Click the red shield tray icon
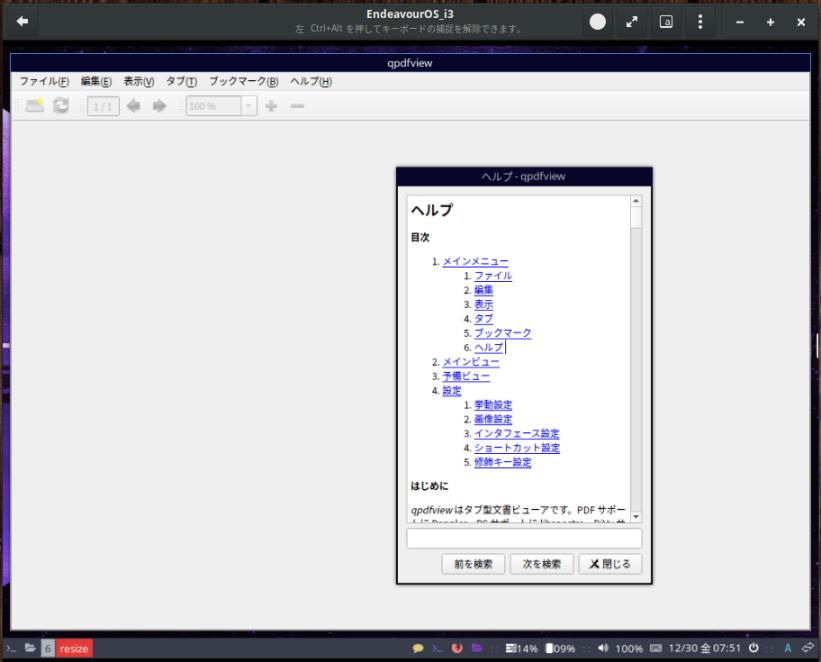This screenshot has height=662, width=821. (457, 648)
